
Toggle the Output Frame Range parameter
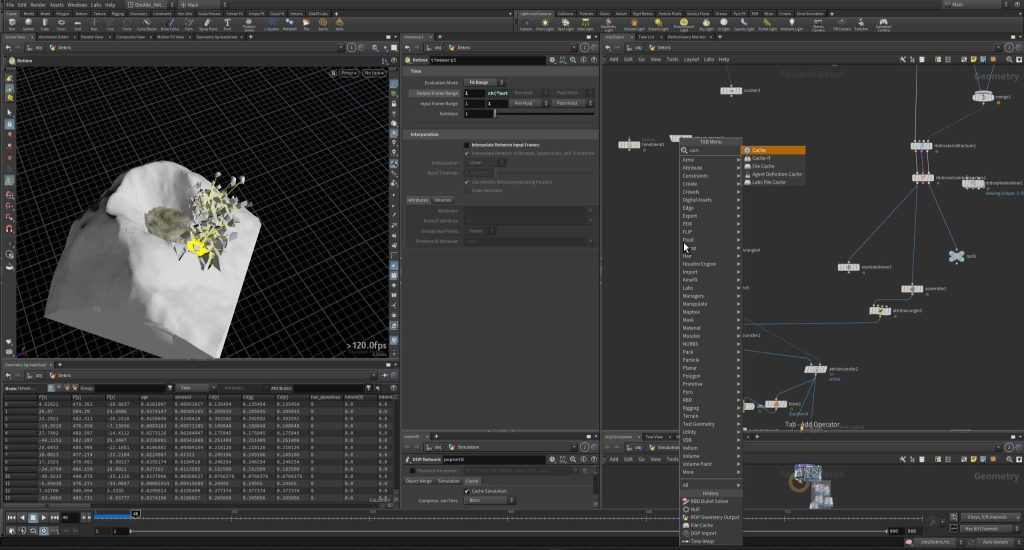433,92
